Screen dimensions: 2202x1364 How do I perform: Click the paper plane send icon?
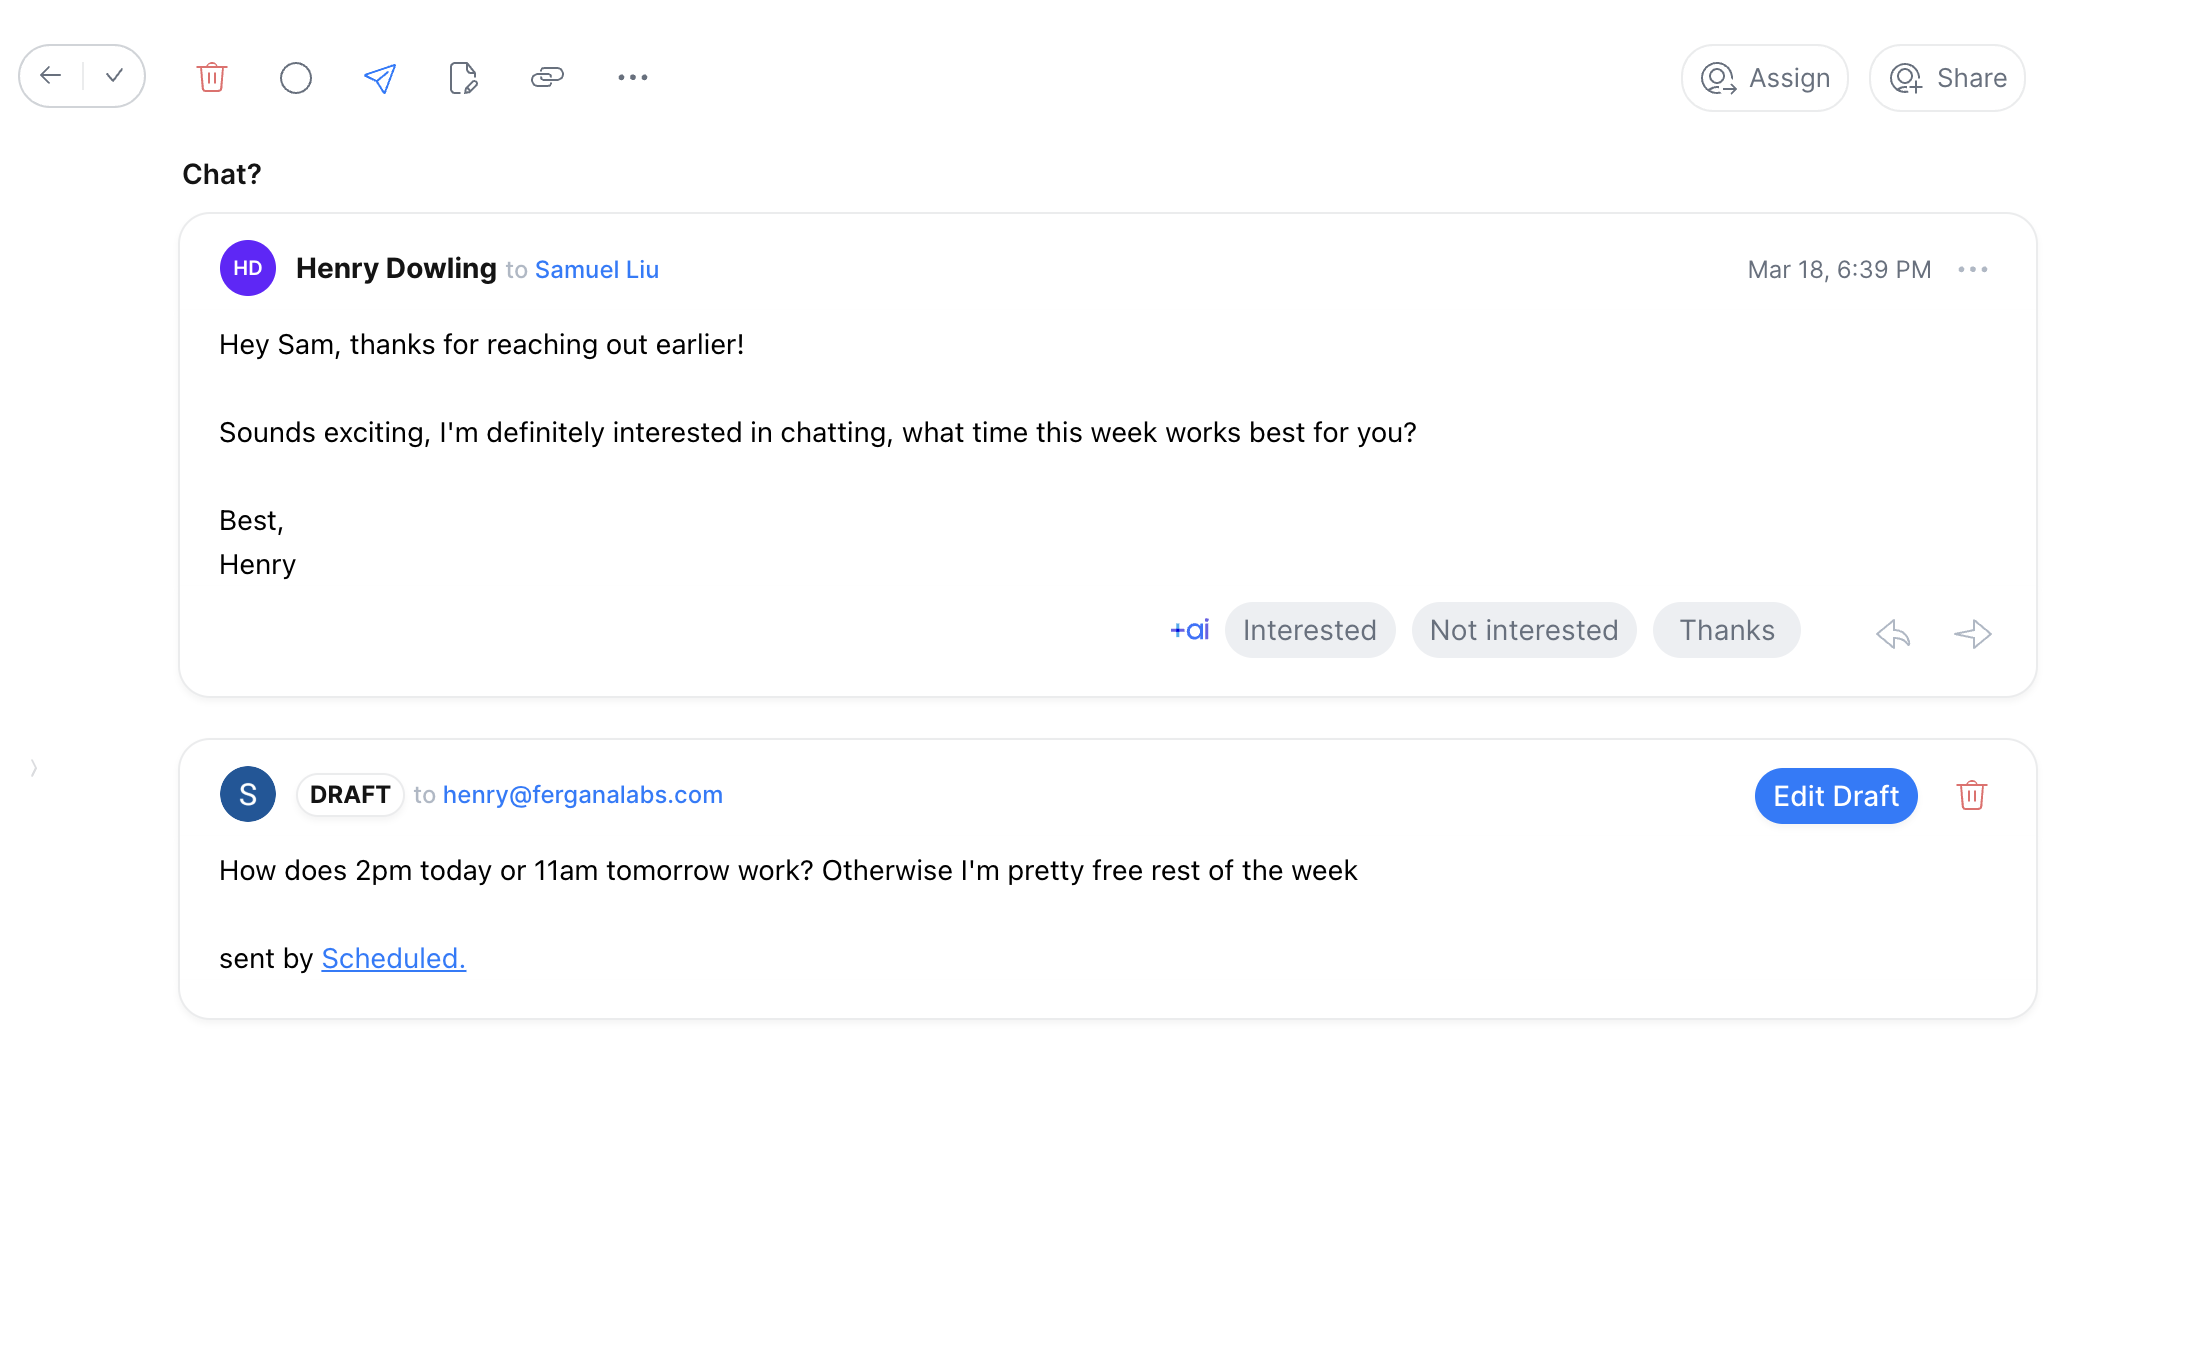pyautogui.click(x=380, y=78)
